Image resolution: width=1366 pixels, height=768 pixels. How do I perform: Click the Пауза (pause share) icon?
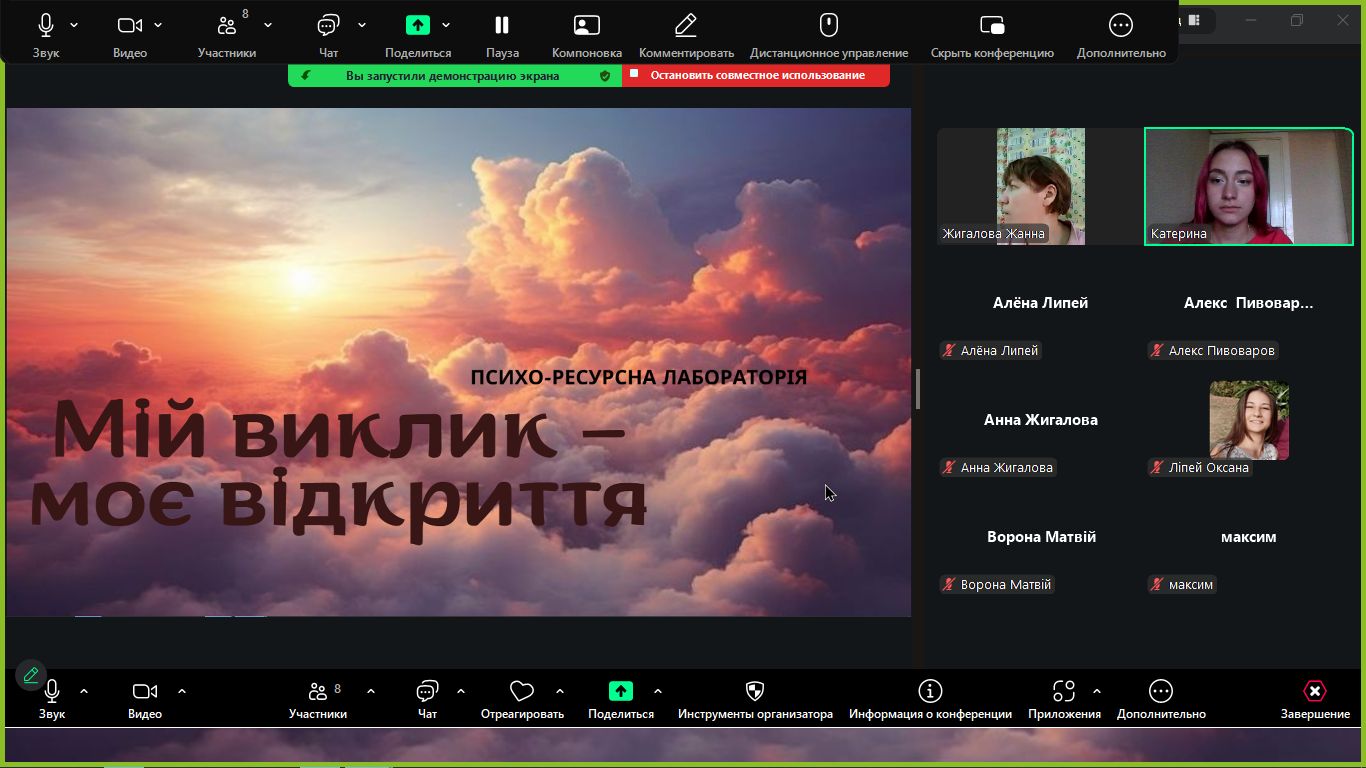(502, 26)
